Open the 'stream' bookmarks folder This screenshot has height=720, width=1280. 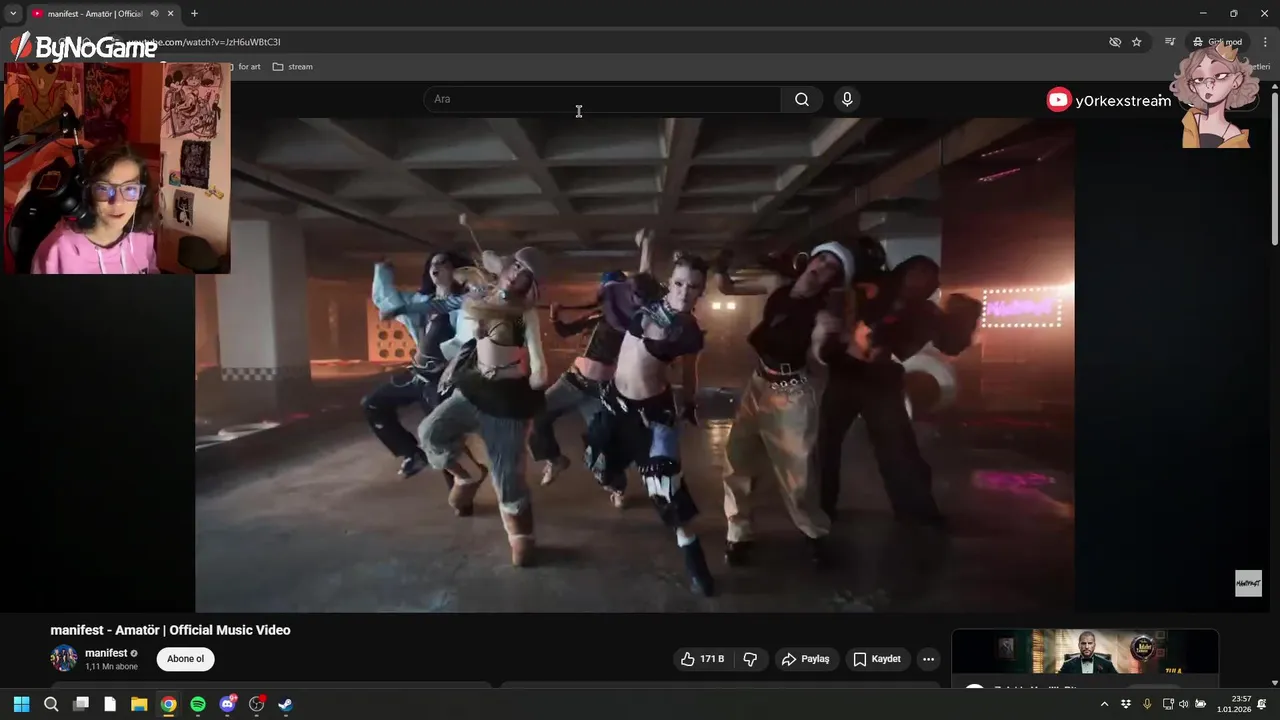coord(293,67)
